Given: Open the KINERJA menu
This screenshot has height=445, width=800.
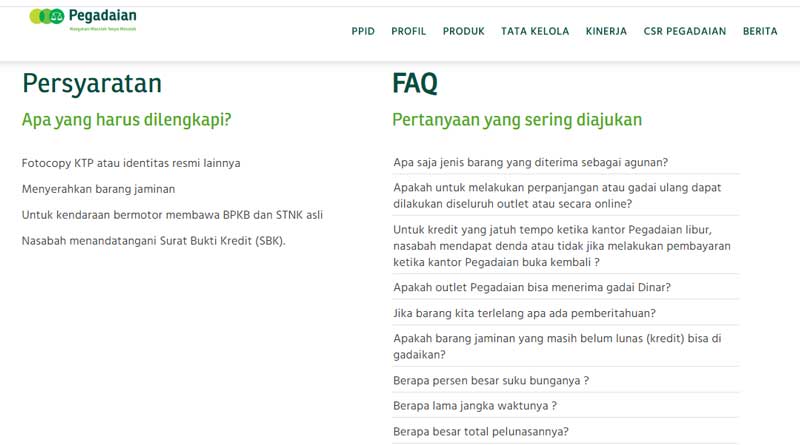Looking at the screenshot, I should pyautogui.click(x=606, y=31).
